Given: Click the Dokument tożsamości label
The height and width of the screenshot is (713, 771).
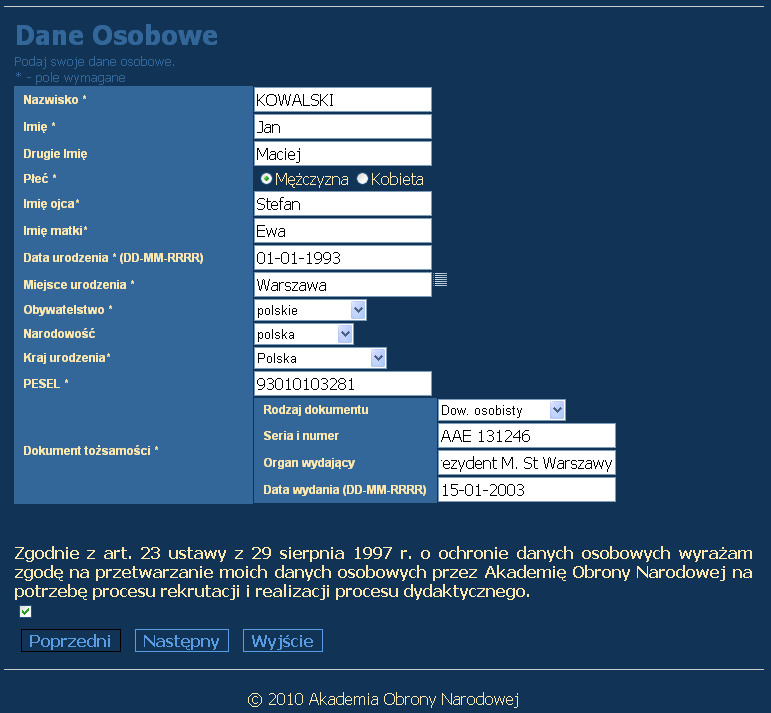Looking at the screenshot, I should pos(91,450).
